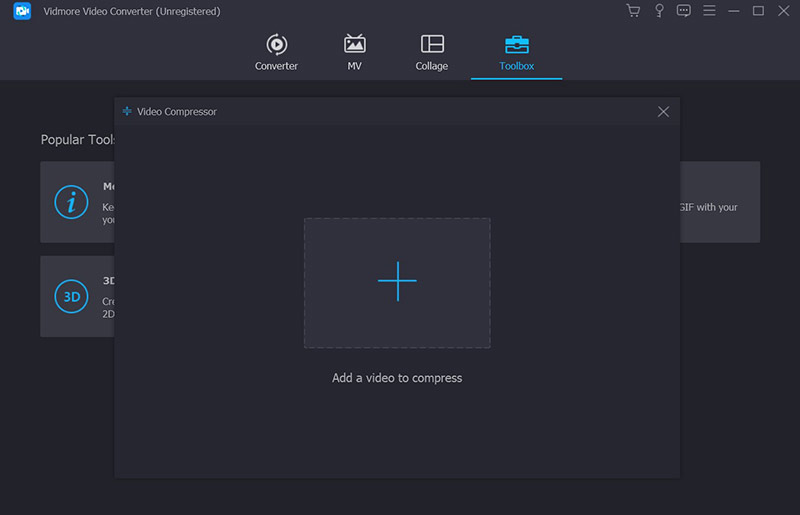Image resolution: width=800 pixels, height=515 pixels.
Task: Open the hamburger menu in title bar
Action: click(709, 11)
